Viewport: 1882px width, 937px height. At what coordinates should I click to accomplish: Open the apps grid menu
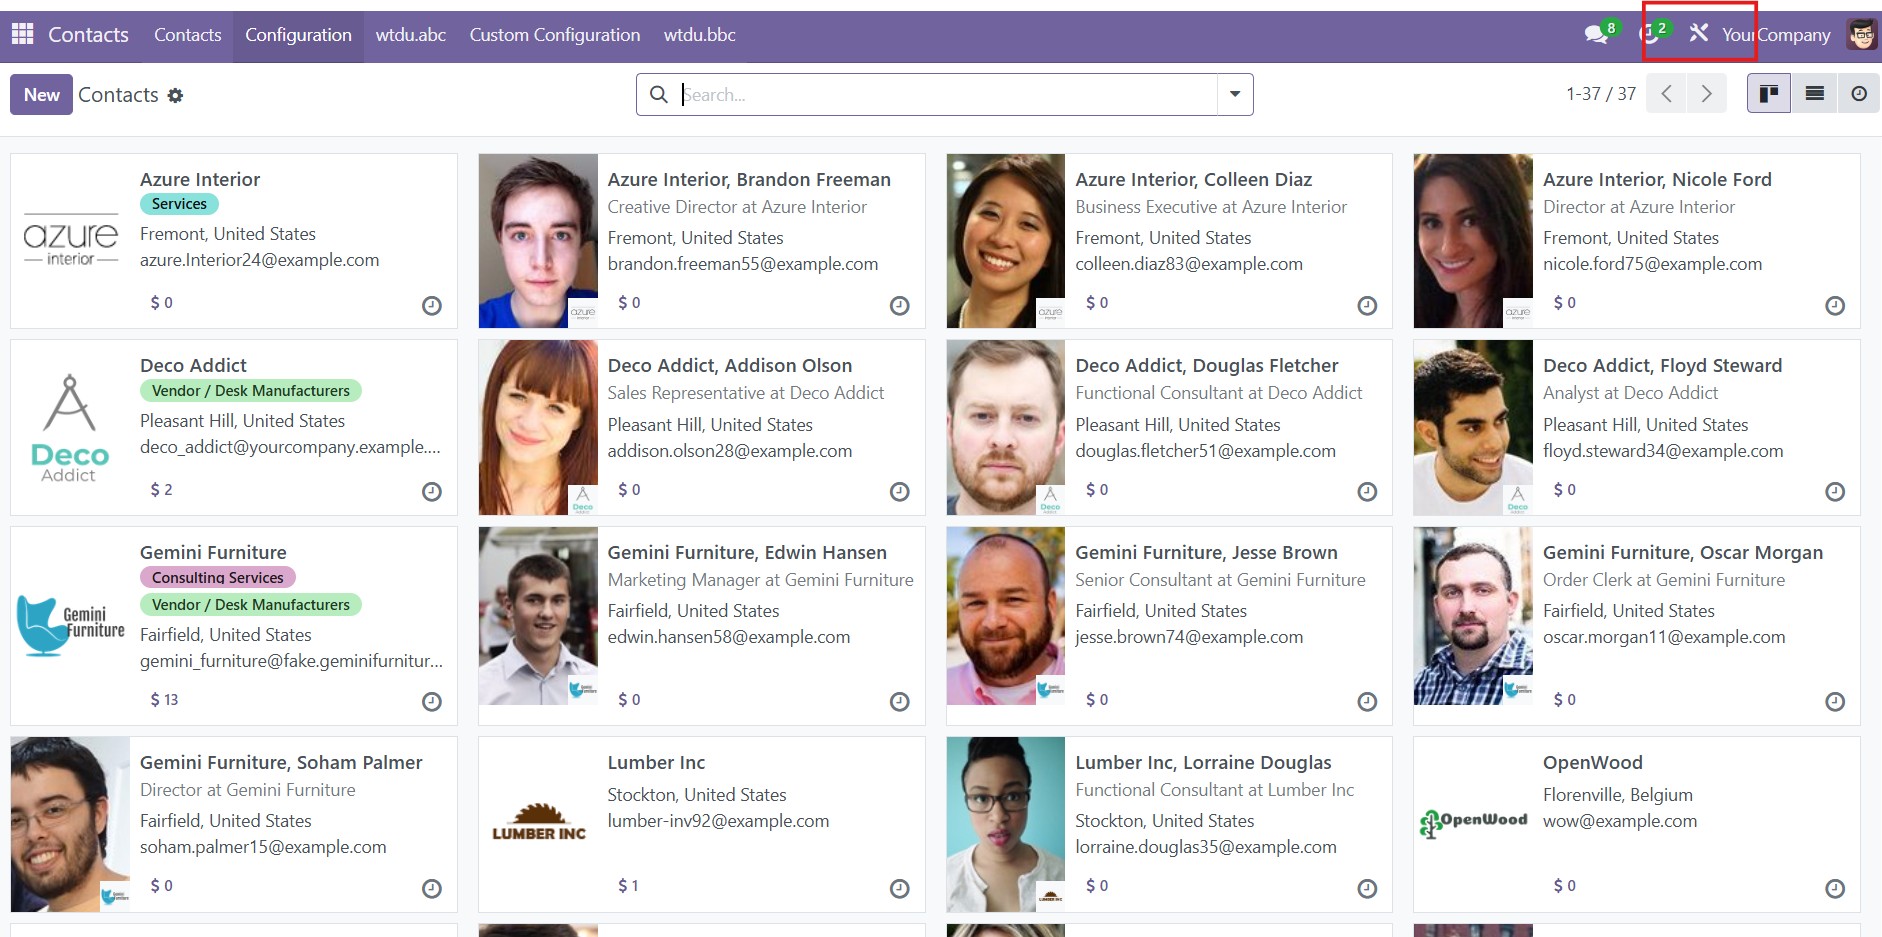click(x=21, y=34)
